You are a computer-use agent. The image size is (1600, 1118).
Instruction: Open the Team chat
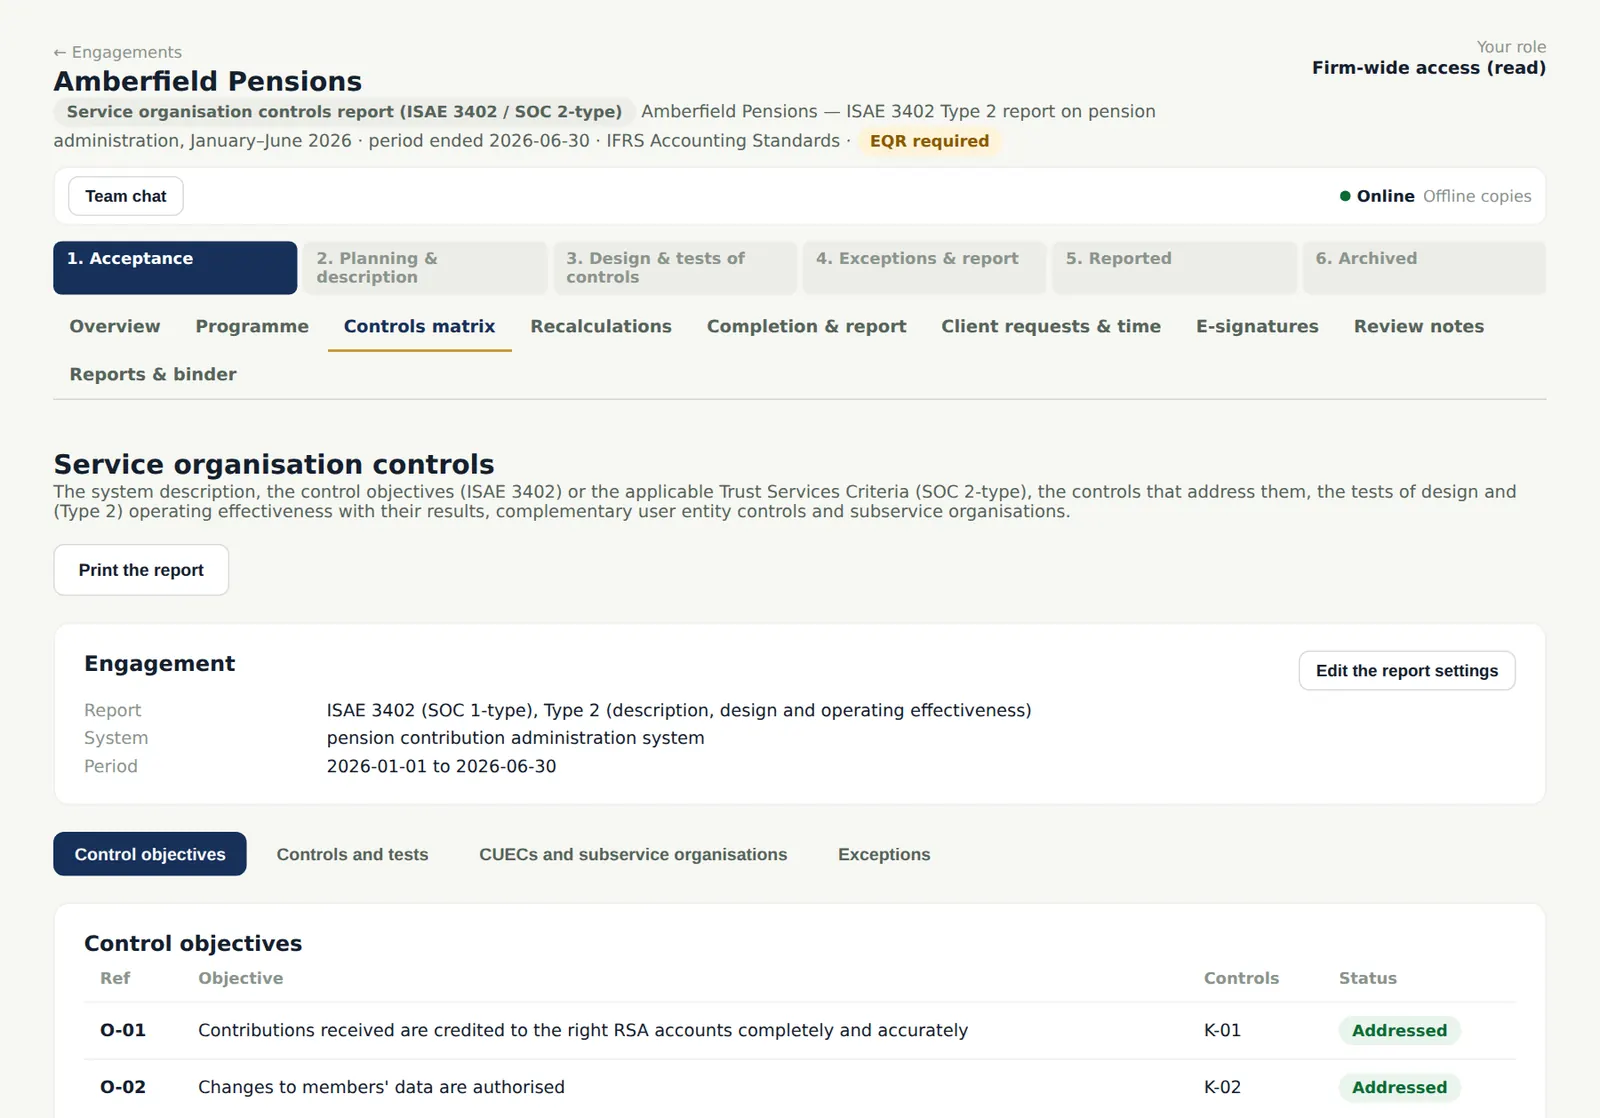point(126,196)
